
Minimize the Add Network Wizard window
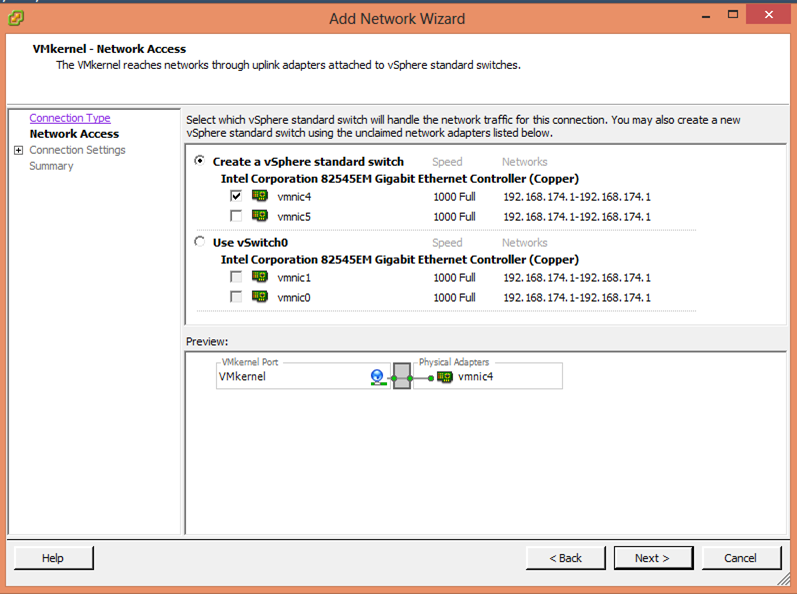(706, 15)
